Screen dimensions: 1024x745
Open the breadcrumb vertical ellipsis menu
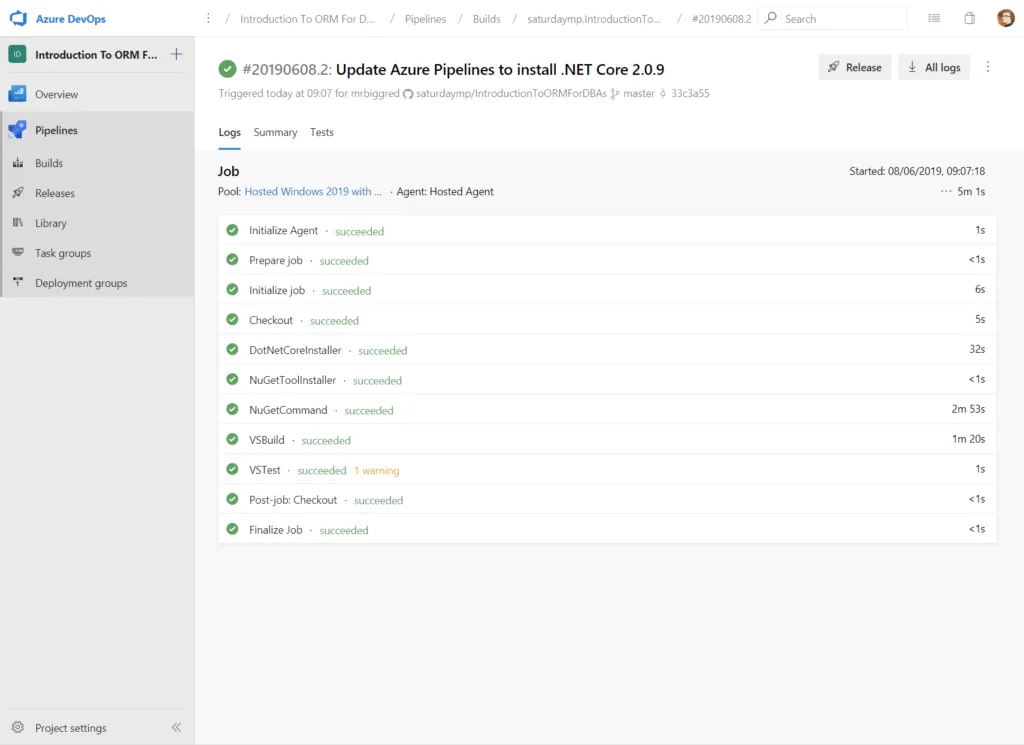tap(208, 18)
